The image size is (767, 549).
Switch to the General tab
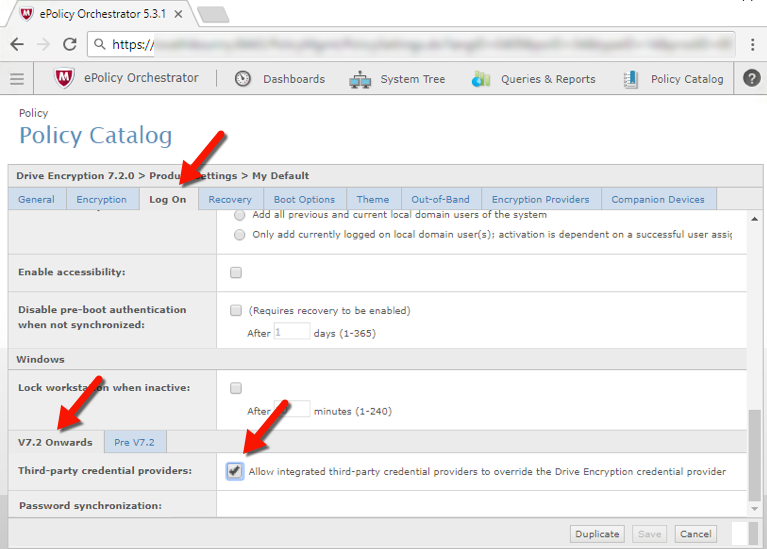tap(37, 200)
